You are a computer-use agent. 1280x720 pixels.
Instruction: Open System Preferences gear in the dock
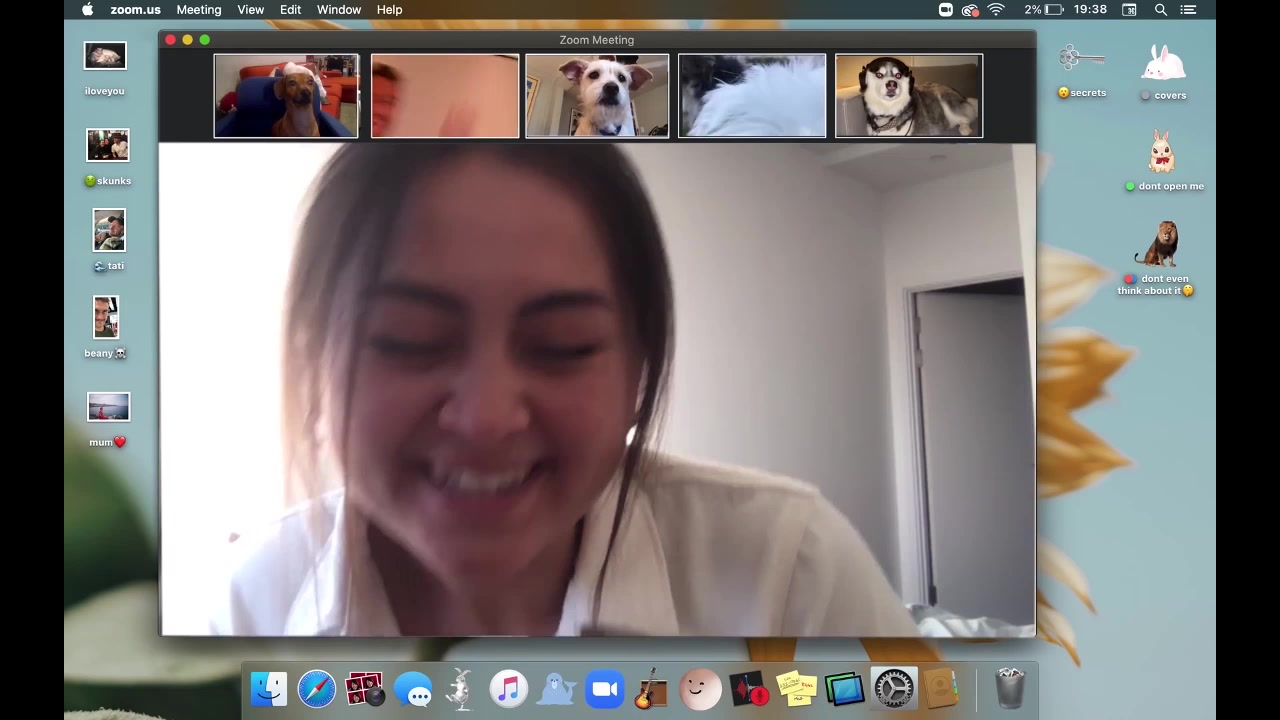(893, 689)
